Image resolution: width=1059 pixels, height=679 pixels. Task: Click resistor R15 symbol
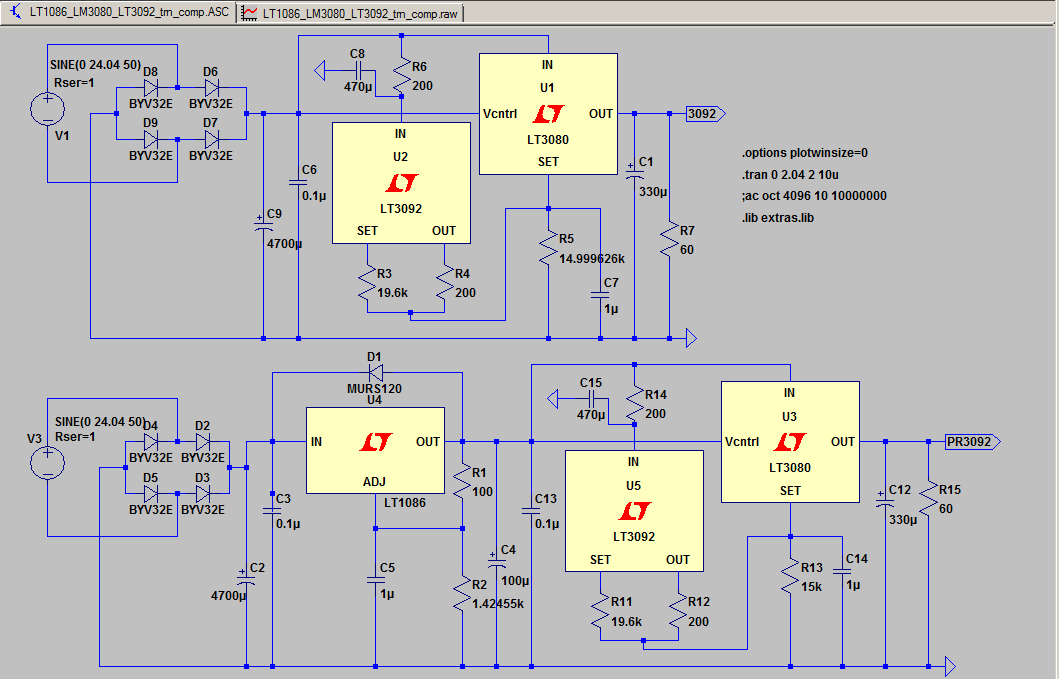tap(929, 499)
